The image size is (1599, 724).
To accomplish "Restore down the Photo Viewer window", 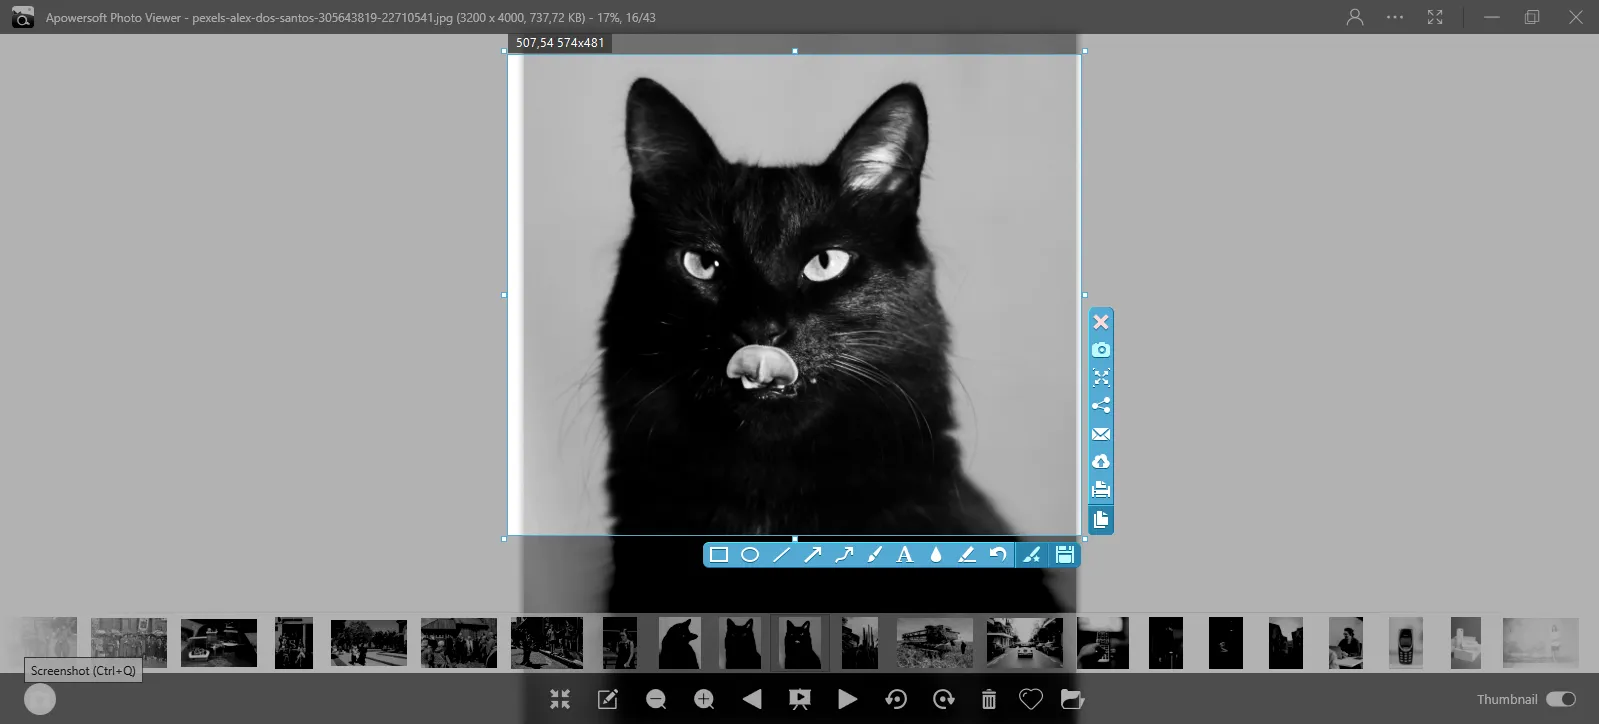I will [1532, 17].
